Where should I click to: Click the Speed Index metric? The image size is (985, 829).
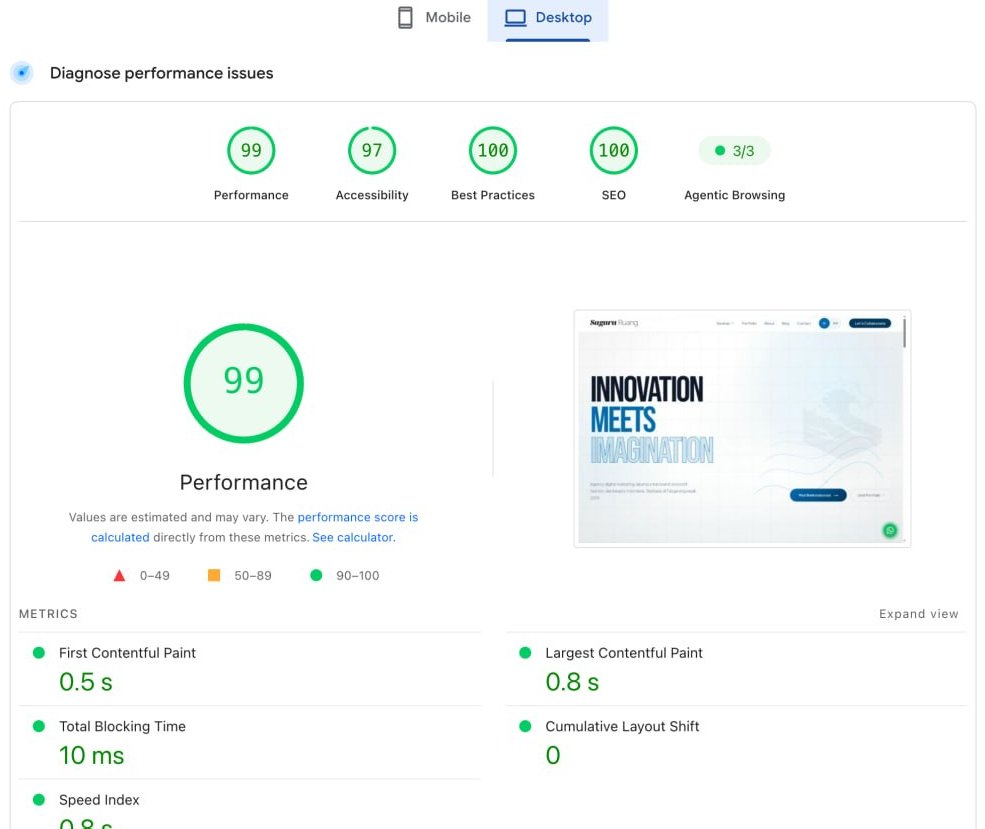coord(99,800)
